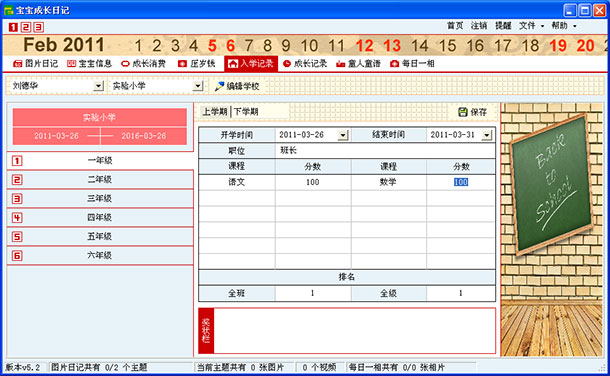Click the 宝宝成长日记 title bar app icon
The height and width of the screenshot is (376, 610).
(x=9, y=10)
